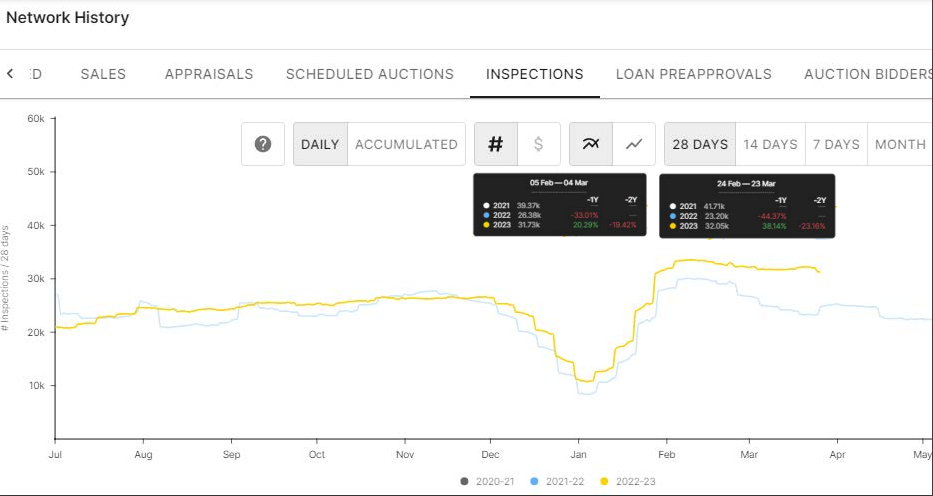933x496 pixels.
Task: Select the DAILY view toggle
Action: (320, 144)
